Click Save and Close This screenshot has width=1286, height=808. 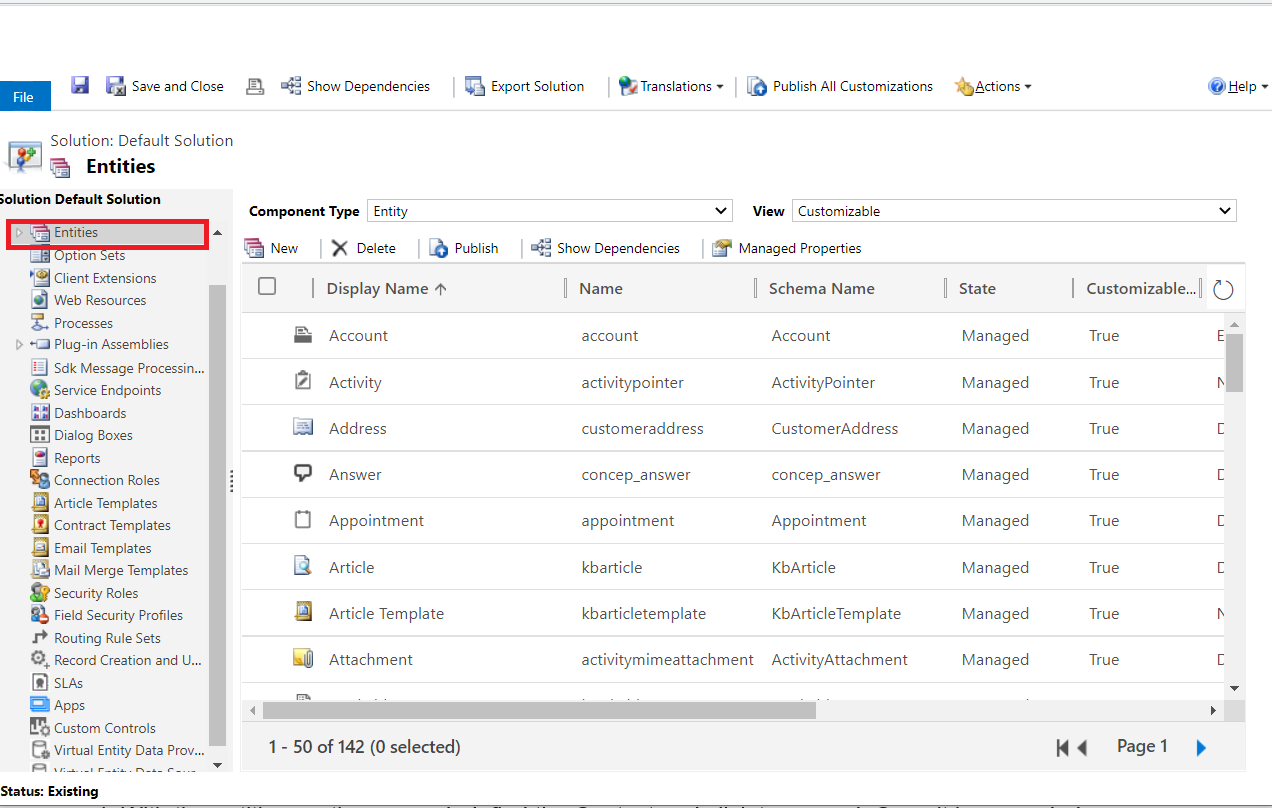pos(165,86)
